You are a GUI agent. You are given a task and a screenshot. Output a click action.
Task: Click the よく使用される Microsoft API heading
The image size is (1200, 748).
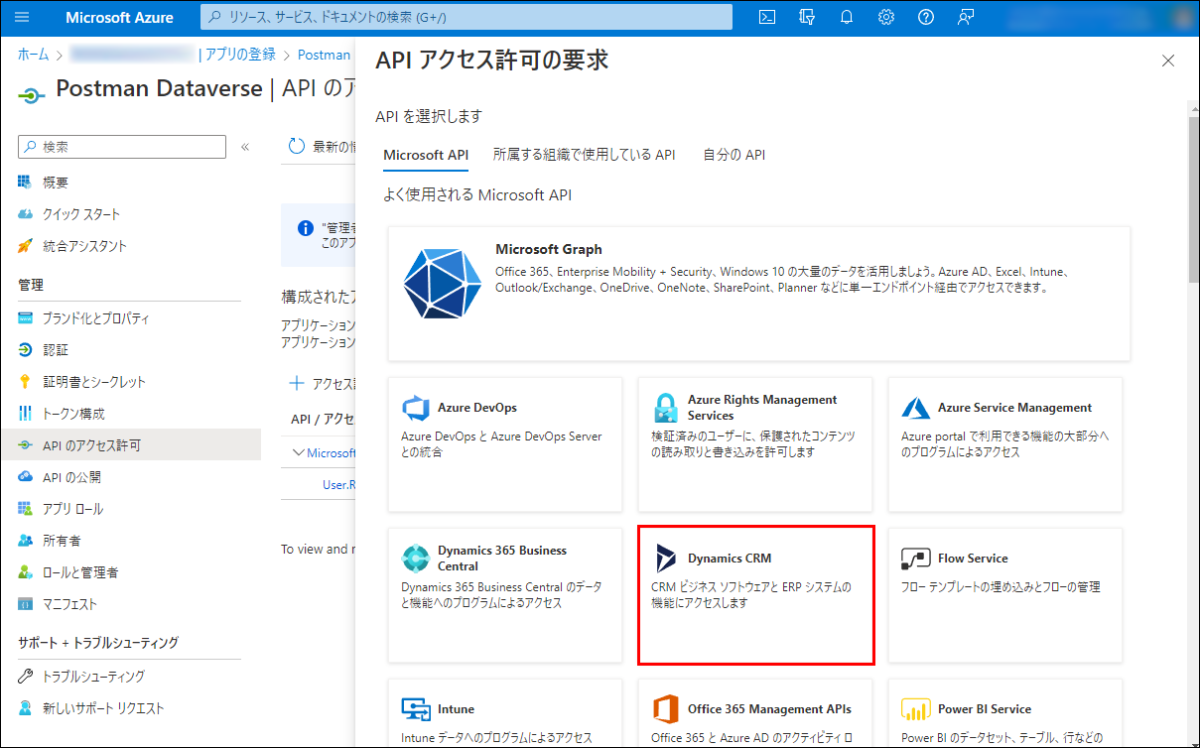click(477, 195)
